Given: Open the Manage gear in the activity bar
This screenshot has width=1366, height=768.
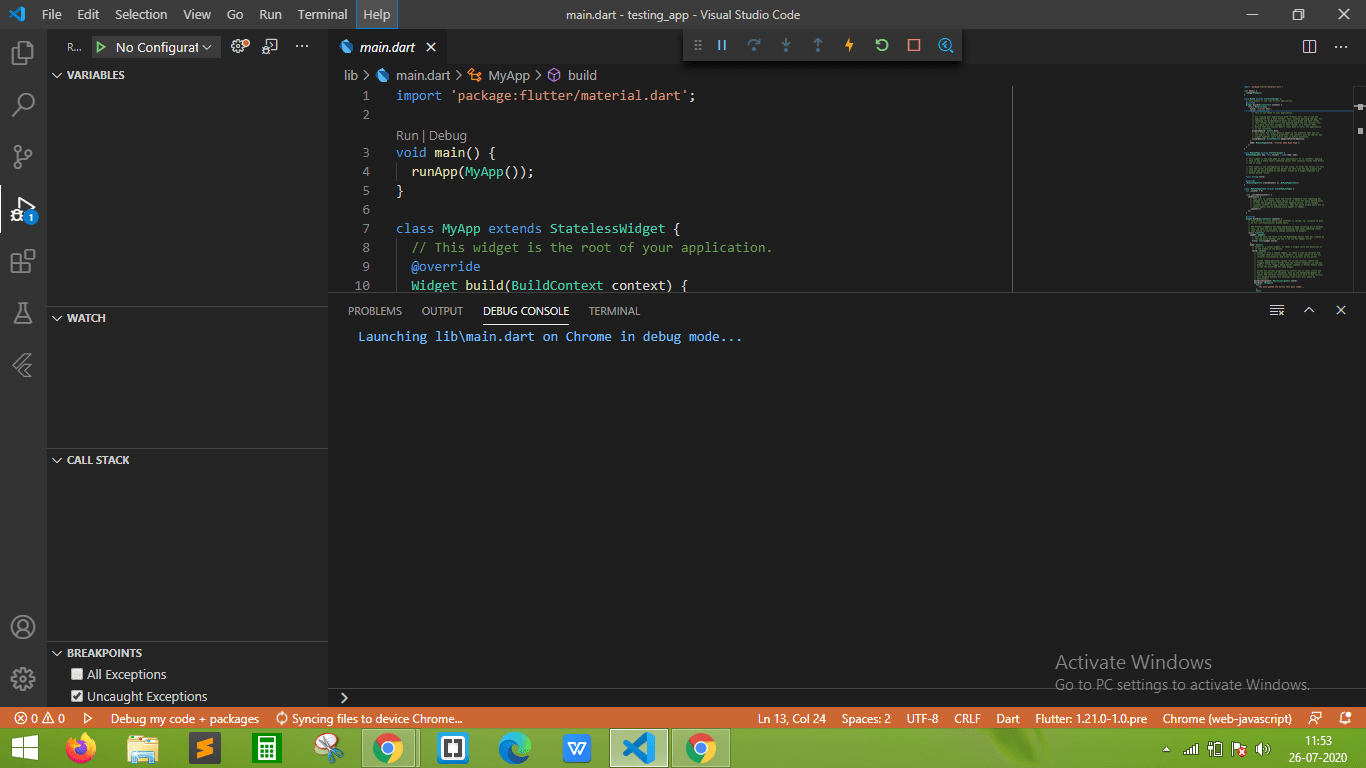Looking at the screenshot, I should (x=23, y=679).
